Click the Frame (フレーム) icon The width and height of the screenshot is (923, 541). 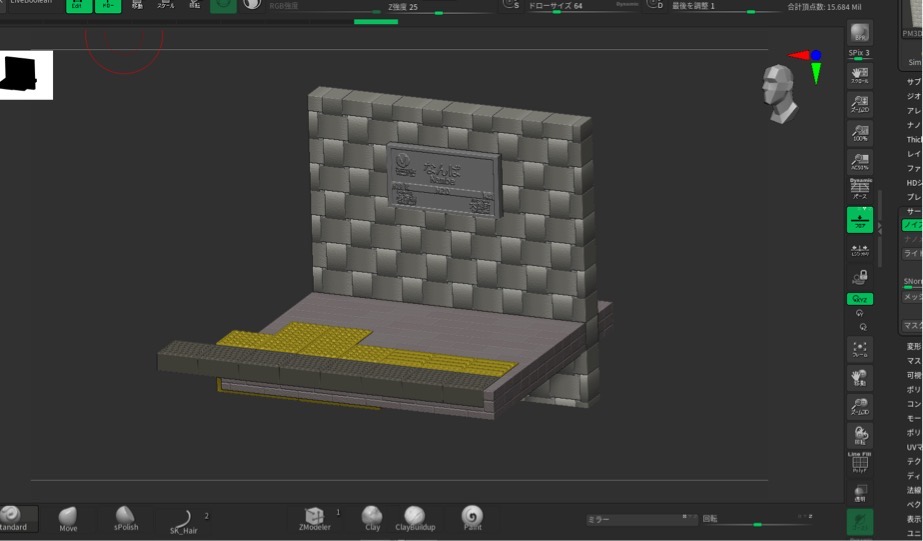[859, 349]
